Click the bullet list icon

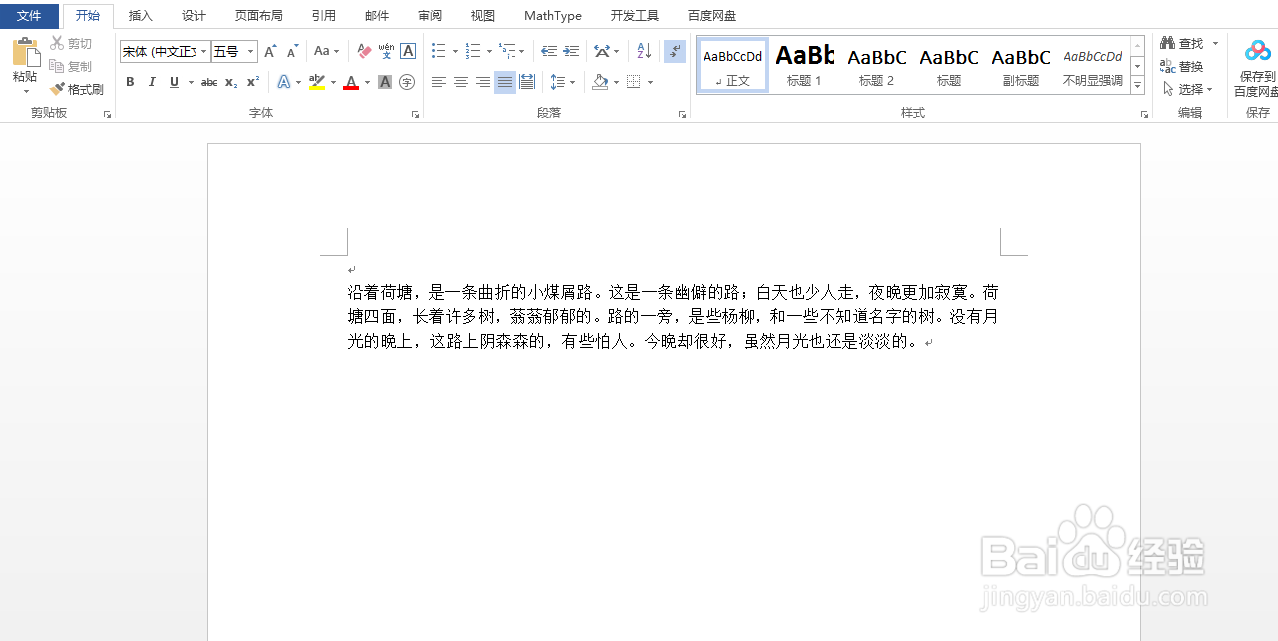click(438, 51)
